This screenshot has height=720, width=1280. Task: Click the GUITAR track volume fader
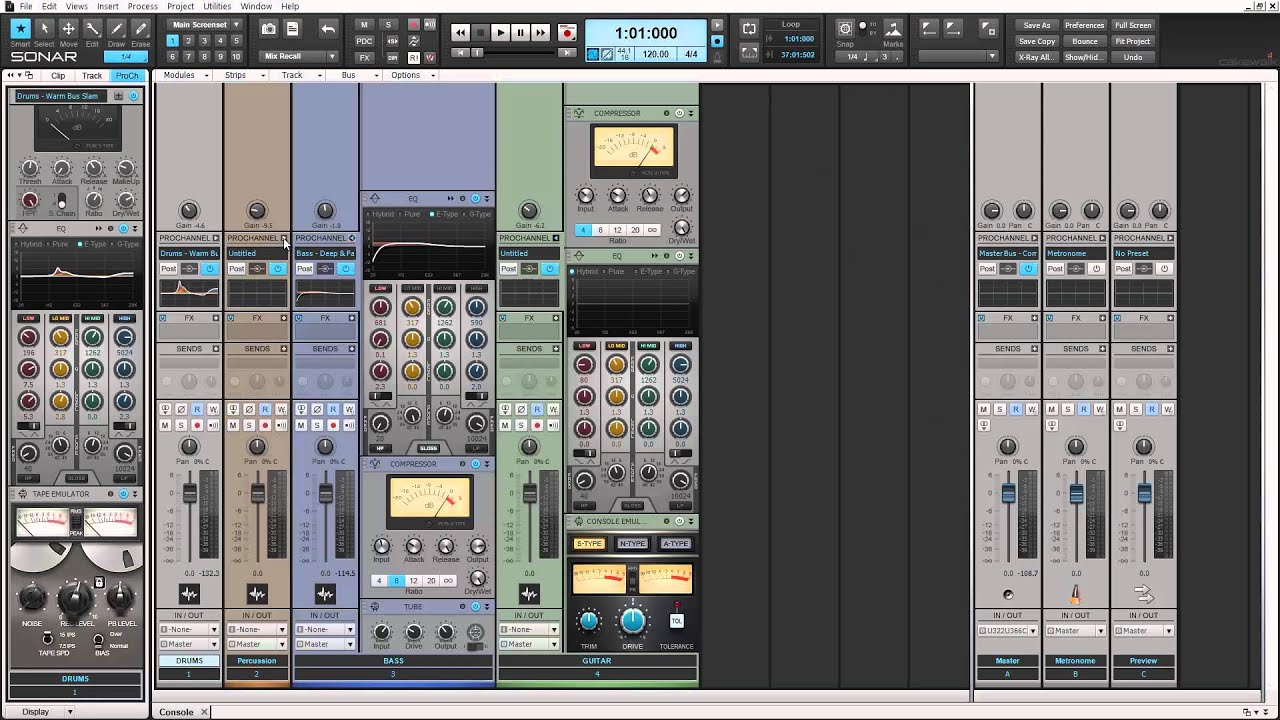click(x=529, y=494)
